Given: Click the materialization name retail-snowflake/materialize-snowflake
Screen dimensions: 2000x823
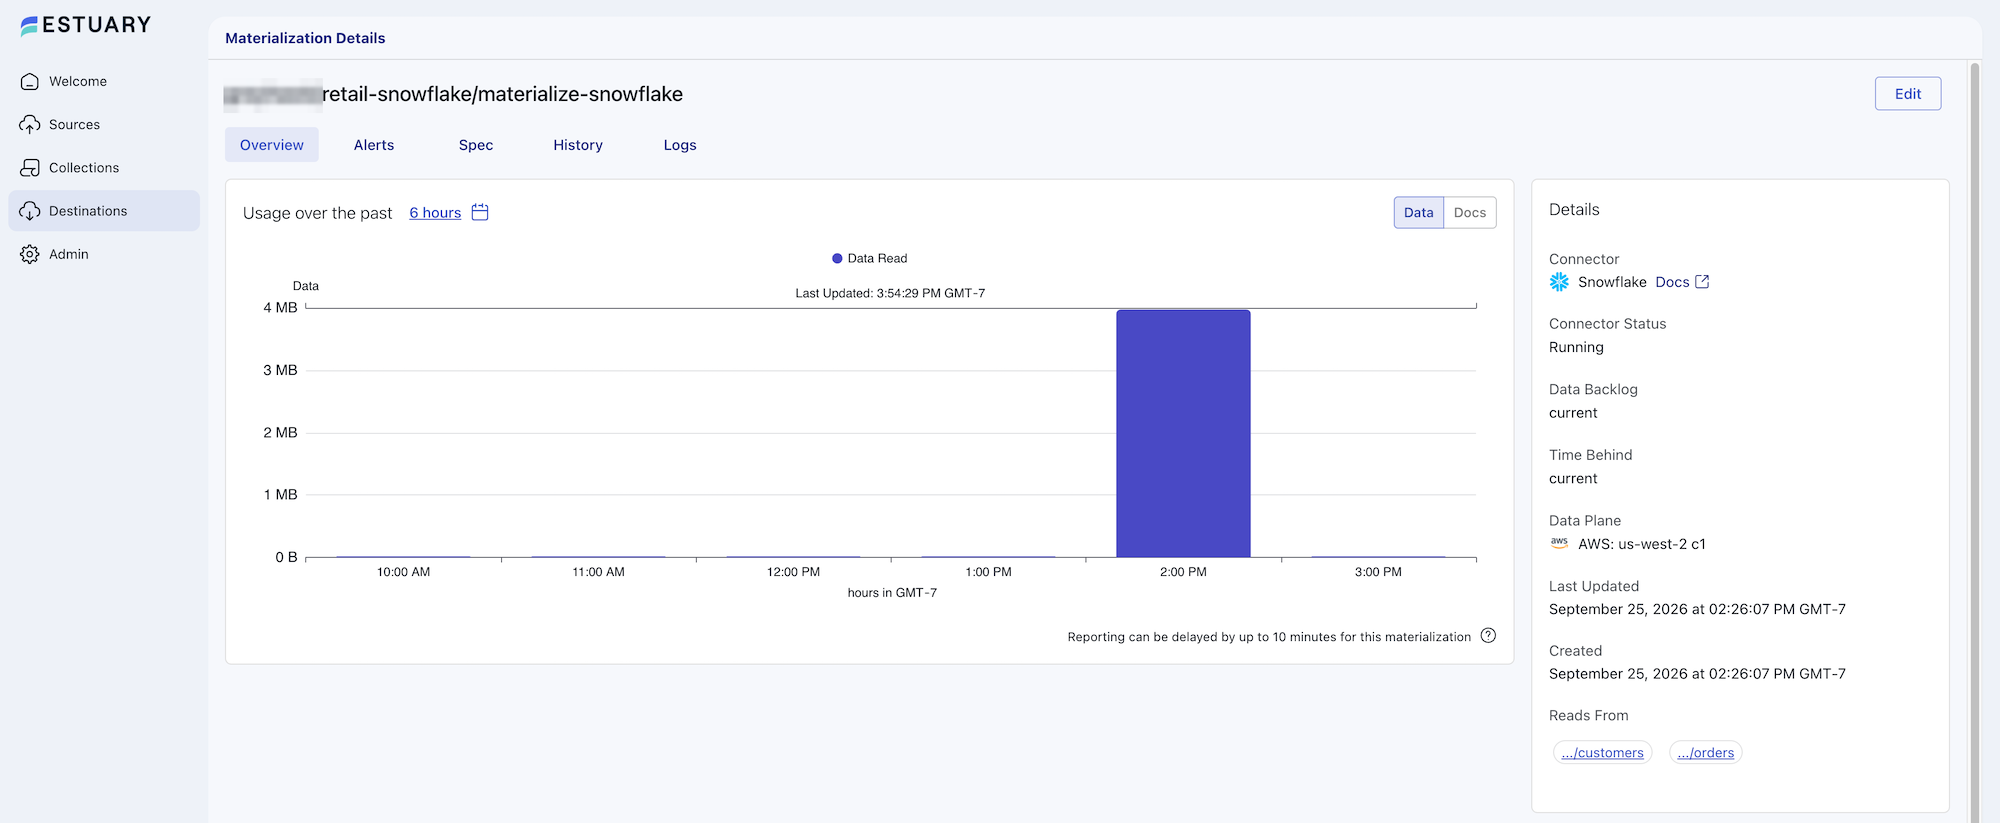Looking at the screenshot, I should click(x=502, y=94).
